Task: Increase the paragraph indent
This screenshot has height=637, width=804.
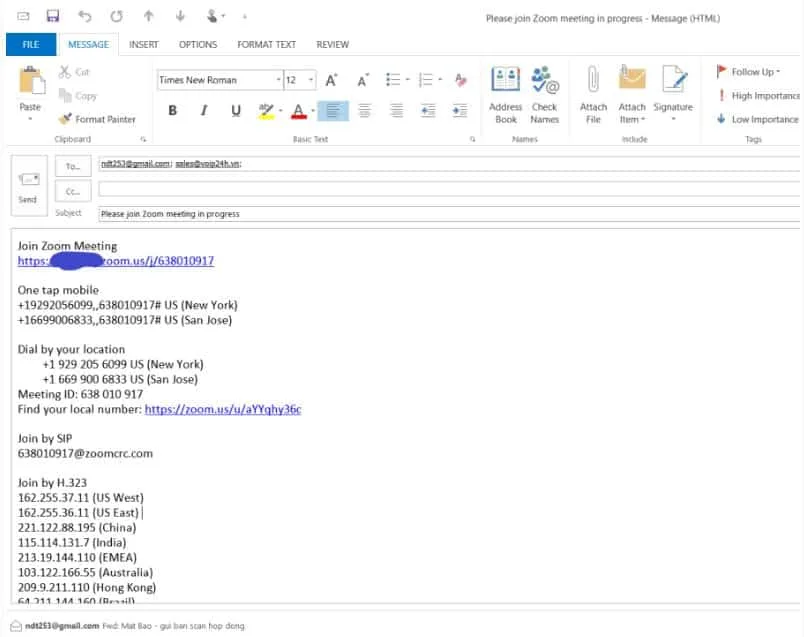Action: click(x=460, y=110)
